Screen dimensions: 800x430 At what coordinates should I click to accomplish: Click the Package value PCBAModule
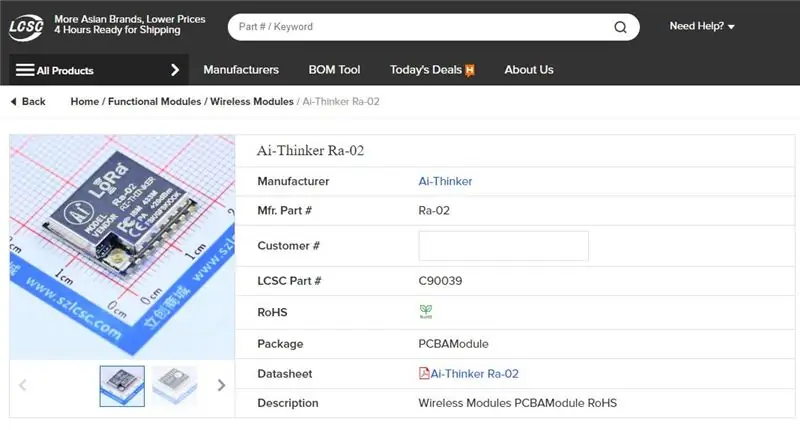coord(453,344)
